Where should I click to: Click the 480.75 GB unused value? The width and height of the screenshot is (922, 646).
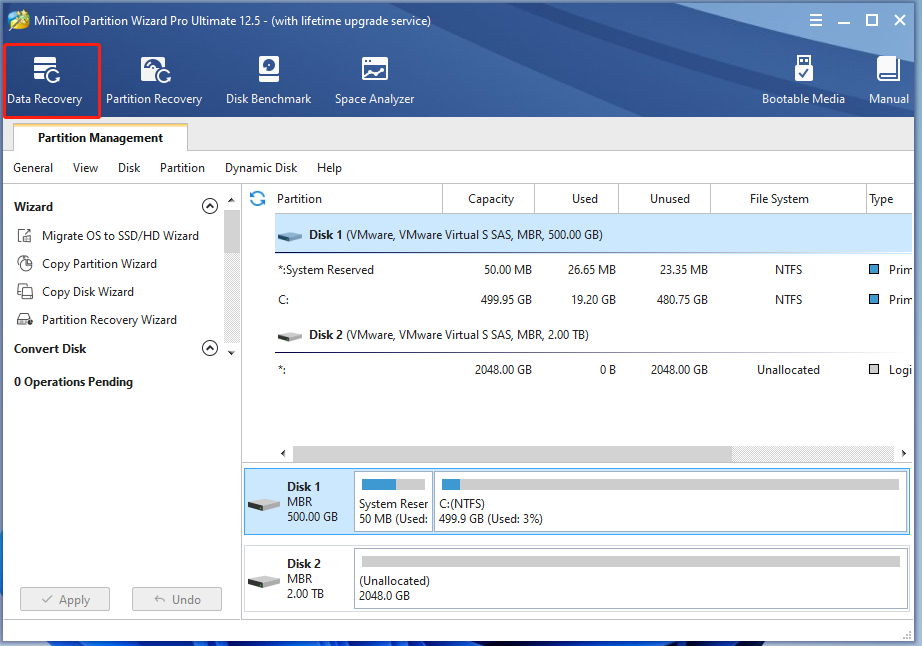point(682,300)
